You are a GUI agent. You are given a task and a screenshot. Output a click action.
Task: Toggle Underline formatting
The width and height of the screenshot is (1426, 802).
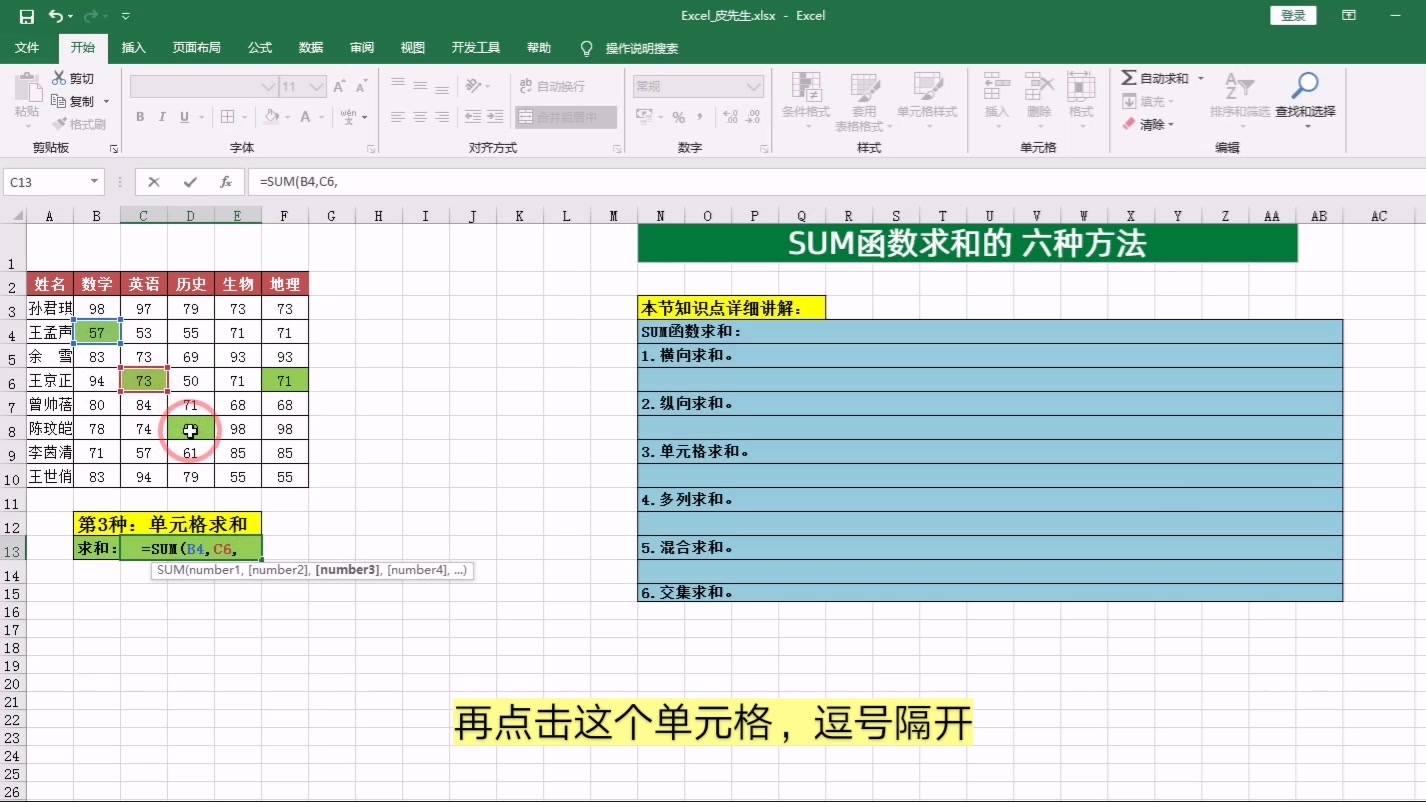tap(184, 117)
